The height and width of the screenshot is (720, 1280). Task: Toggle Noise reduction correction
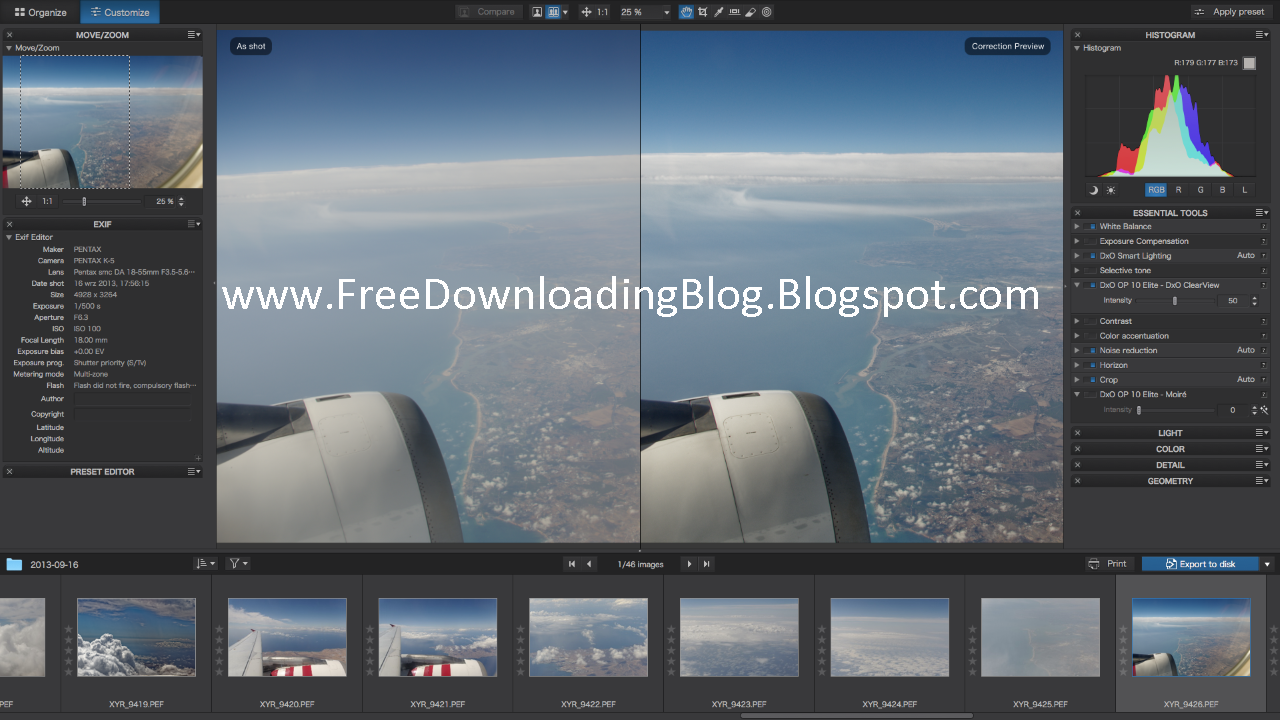click(x=1091, y=350)
